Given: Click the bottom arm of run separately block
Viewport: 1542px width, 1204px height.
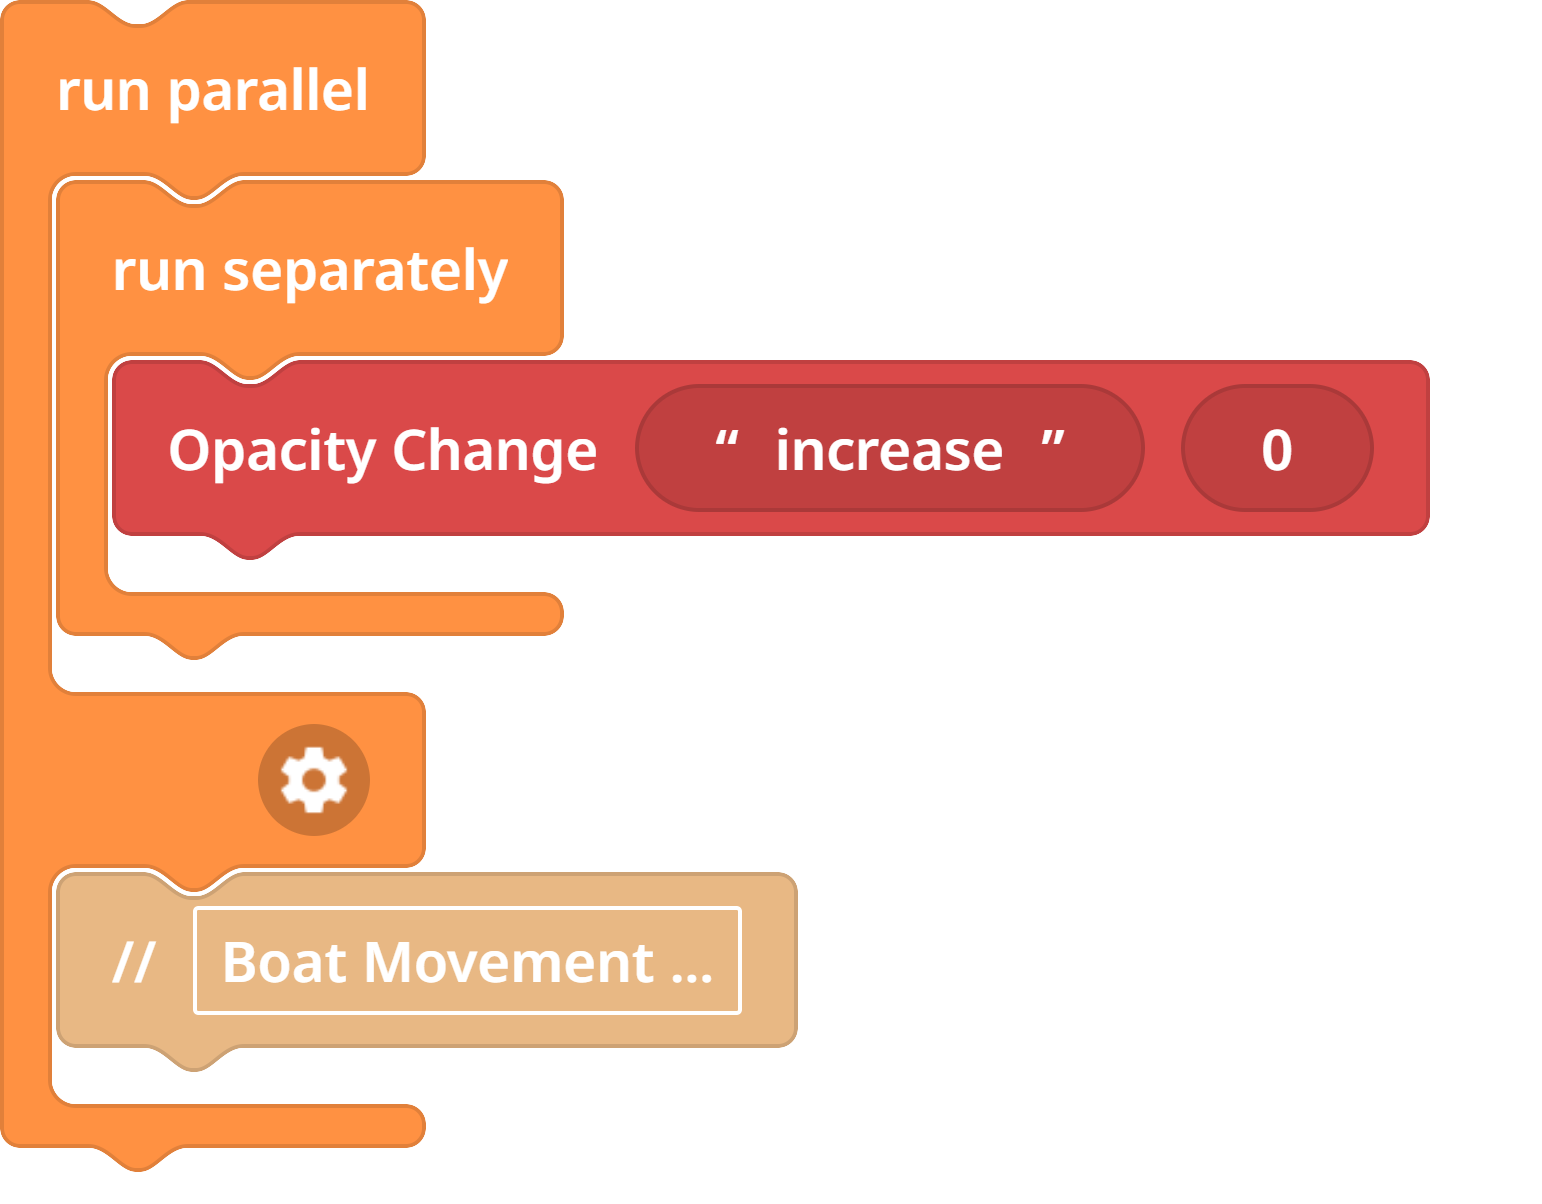Looking at the screenshot, I should [330, 614].
